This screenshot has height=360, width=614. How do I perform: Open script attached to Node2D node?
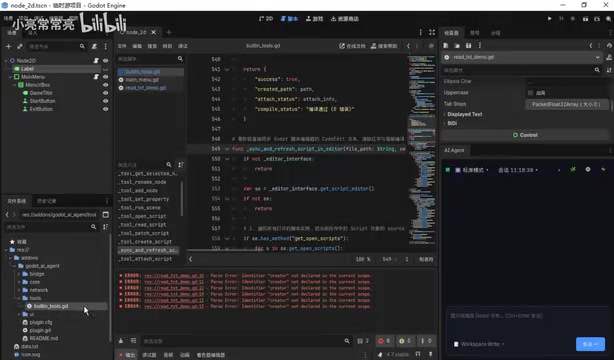point(96,61)
